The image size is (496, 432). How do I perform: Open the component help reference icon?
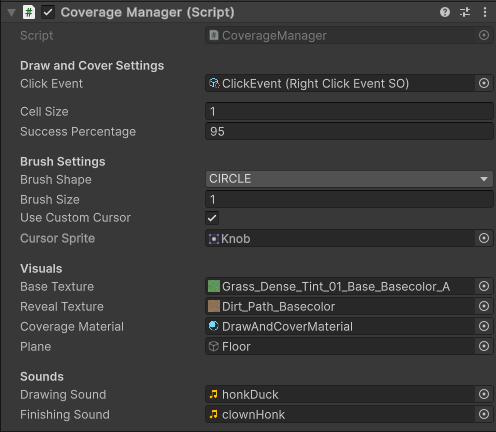[x=445, y=12]
